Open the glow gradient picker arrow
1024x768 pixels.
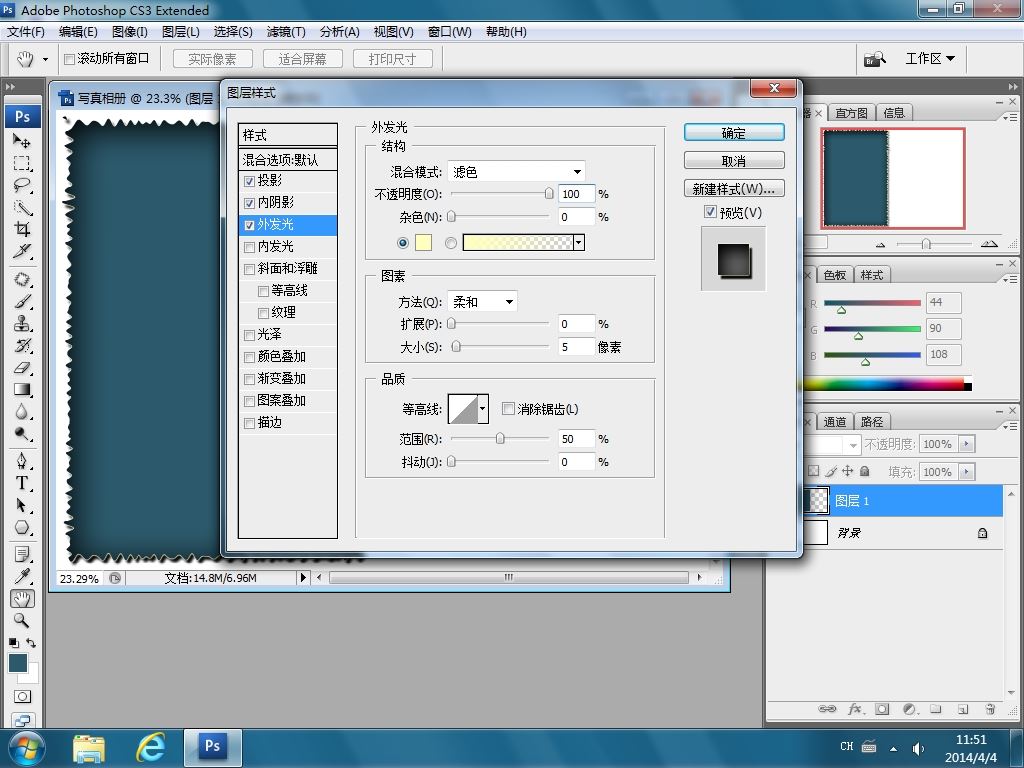pos(579,243)
